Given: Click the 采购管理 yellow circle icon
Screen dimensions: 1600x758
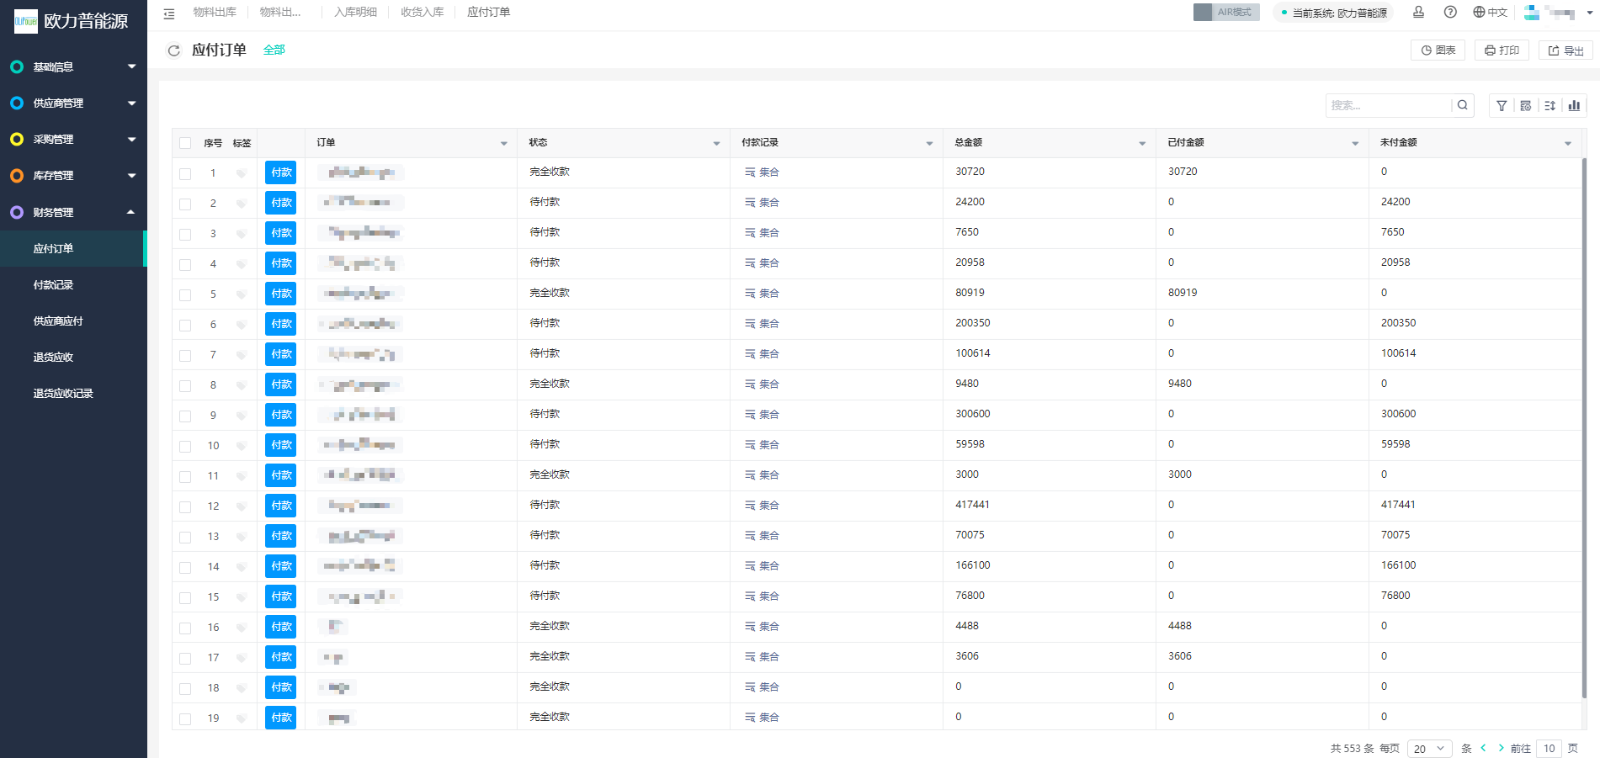Looking at the screenshot, I should (x=17, y=139).
